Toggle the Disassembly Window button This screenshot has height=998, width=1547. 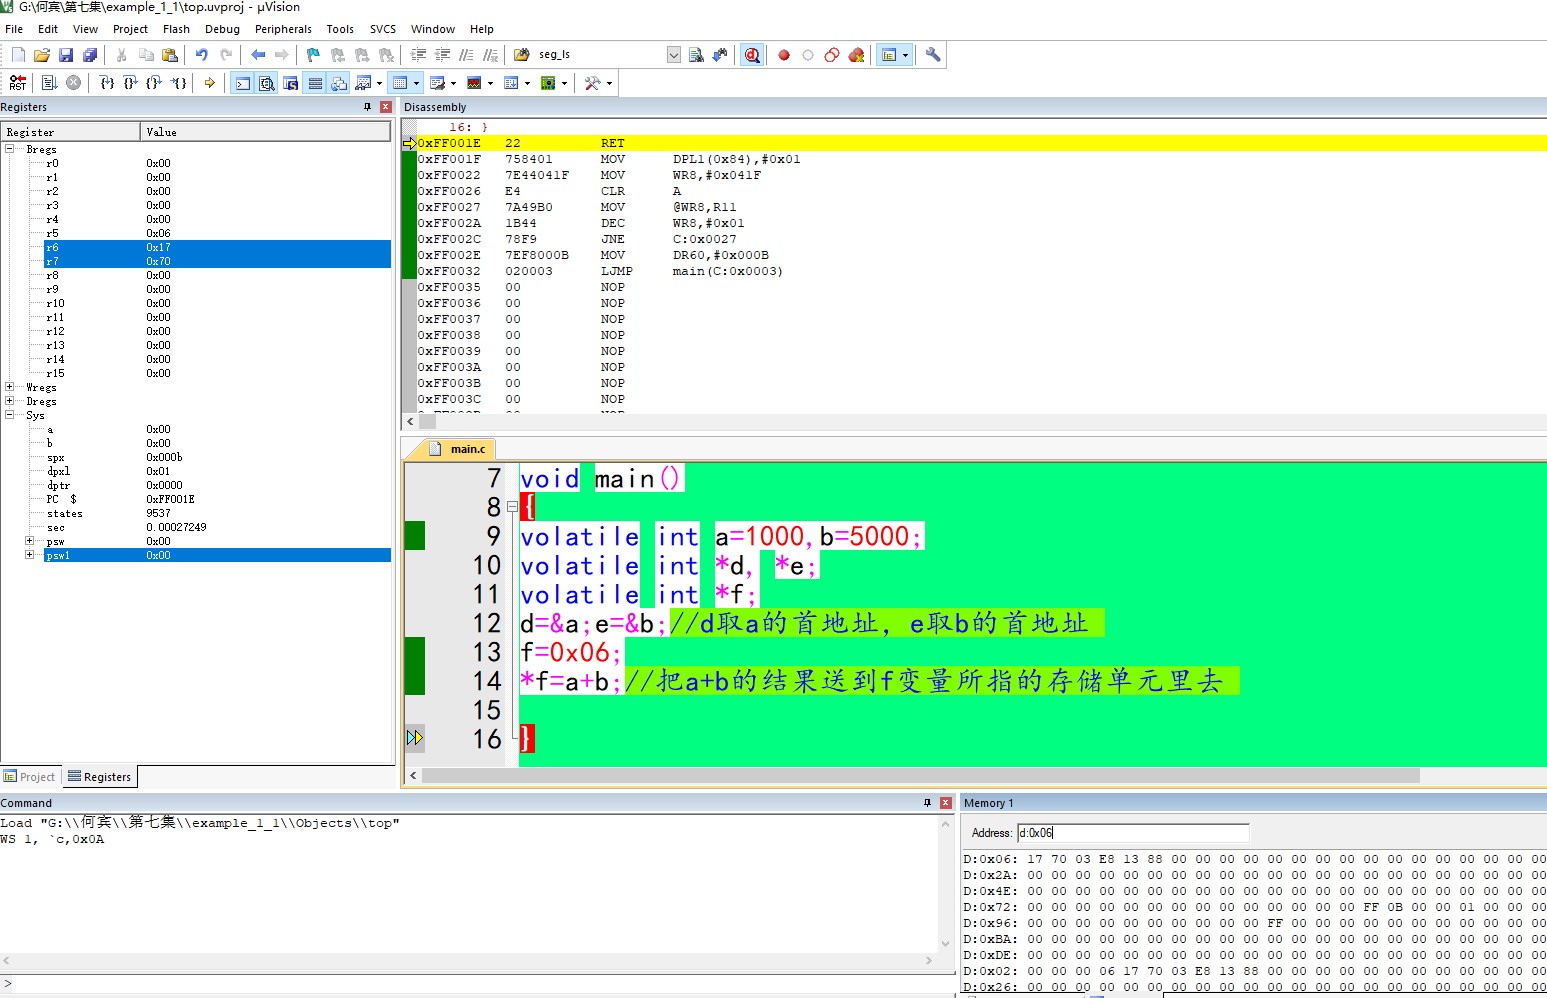pyautogui.click(x=267, y=83)
